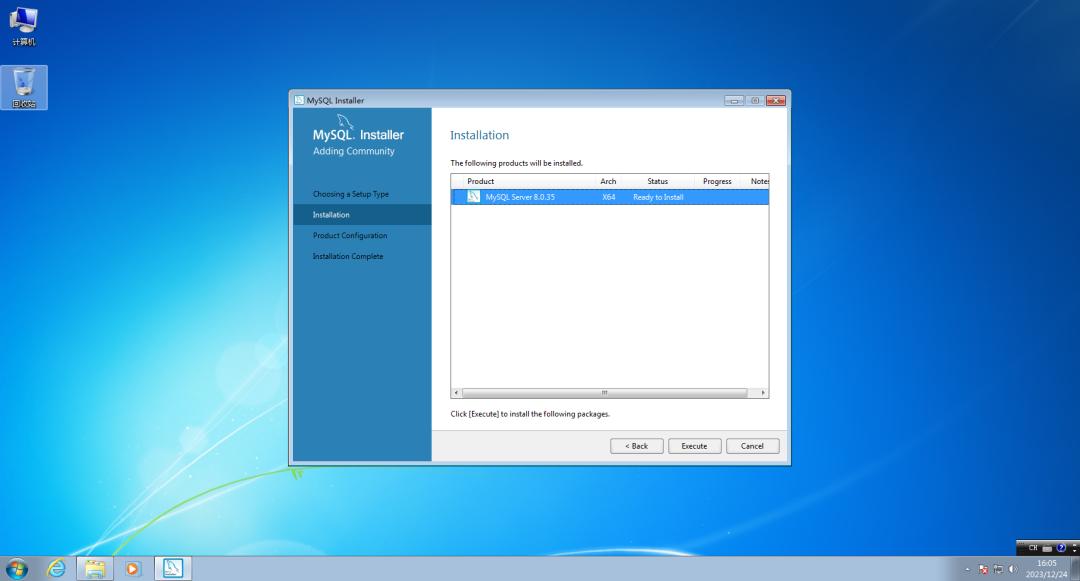Click the Execute button
Viewport: 1080px width, 581px height.
[x=694, y=446]
